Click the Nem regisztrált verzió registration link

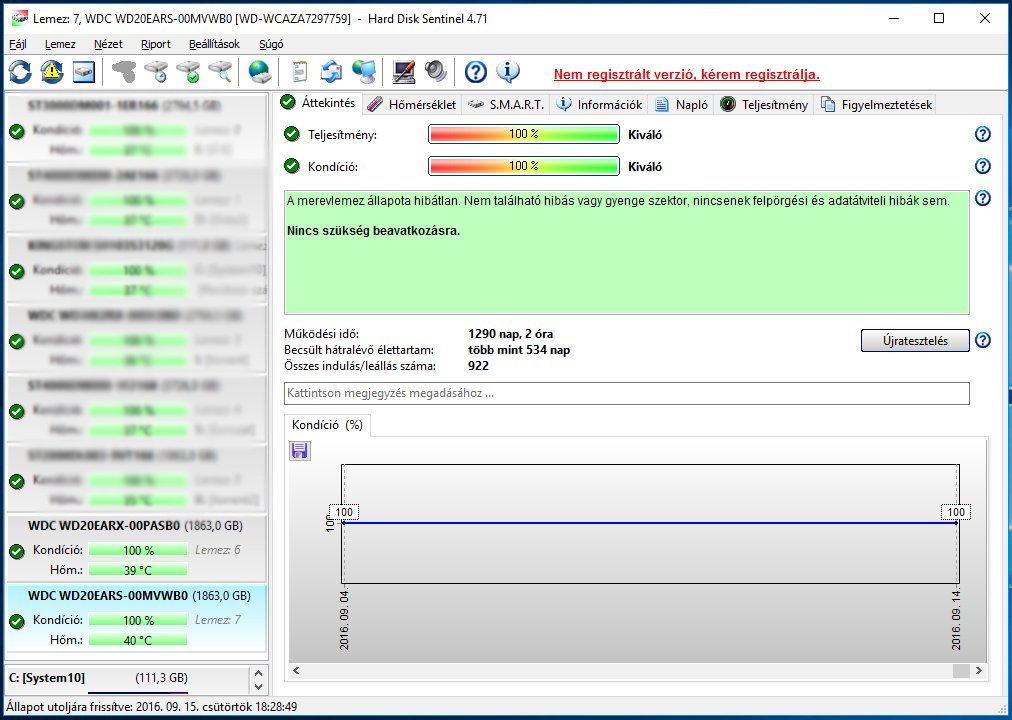pos(687,75)
